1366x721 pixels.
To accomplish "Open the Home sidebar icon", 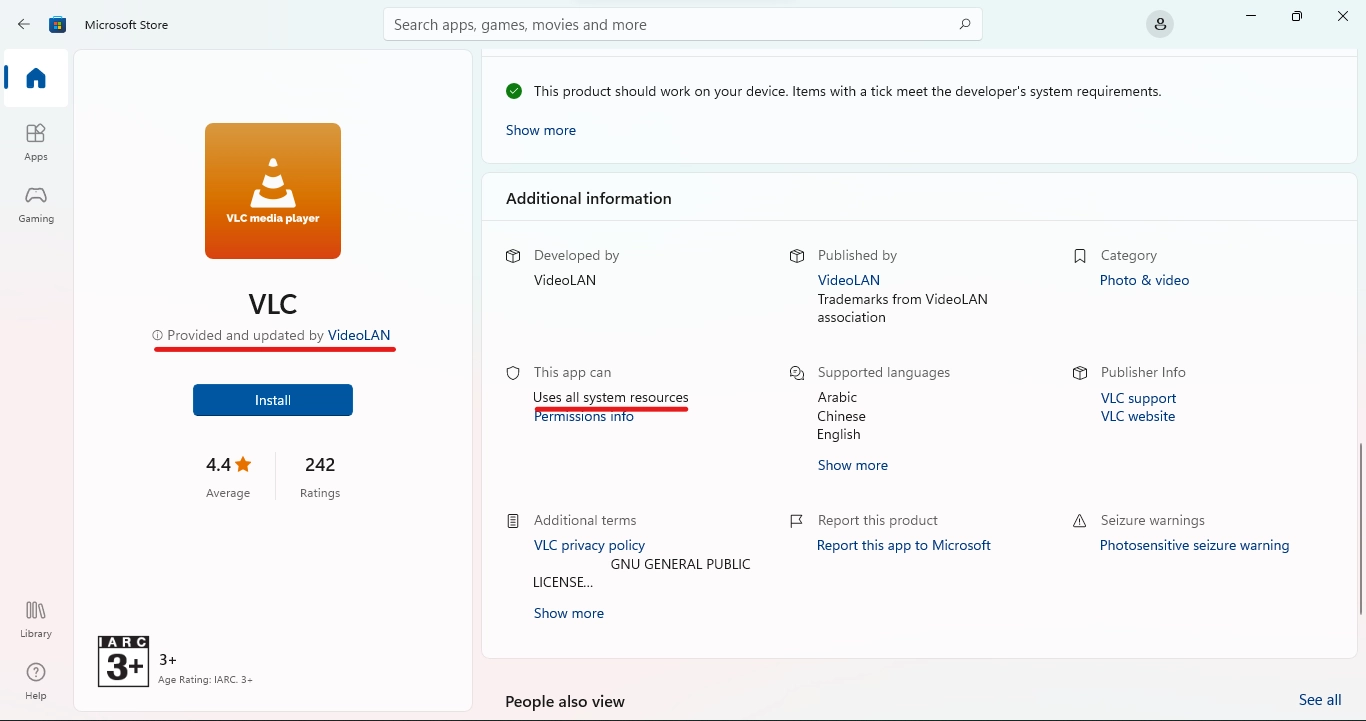I will coord(36,78).
